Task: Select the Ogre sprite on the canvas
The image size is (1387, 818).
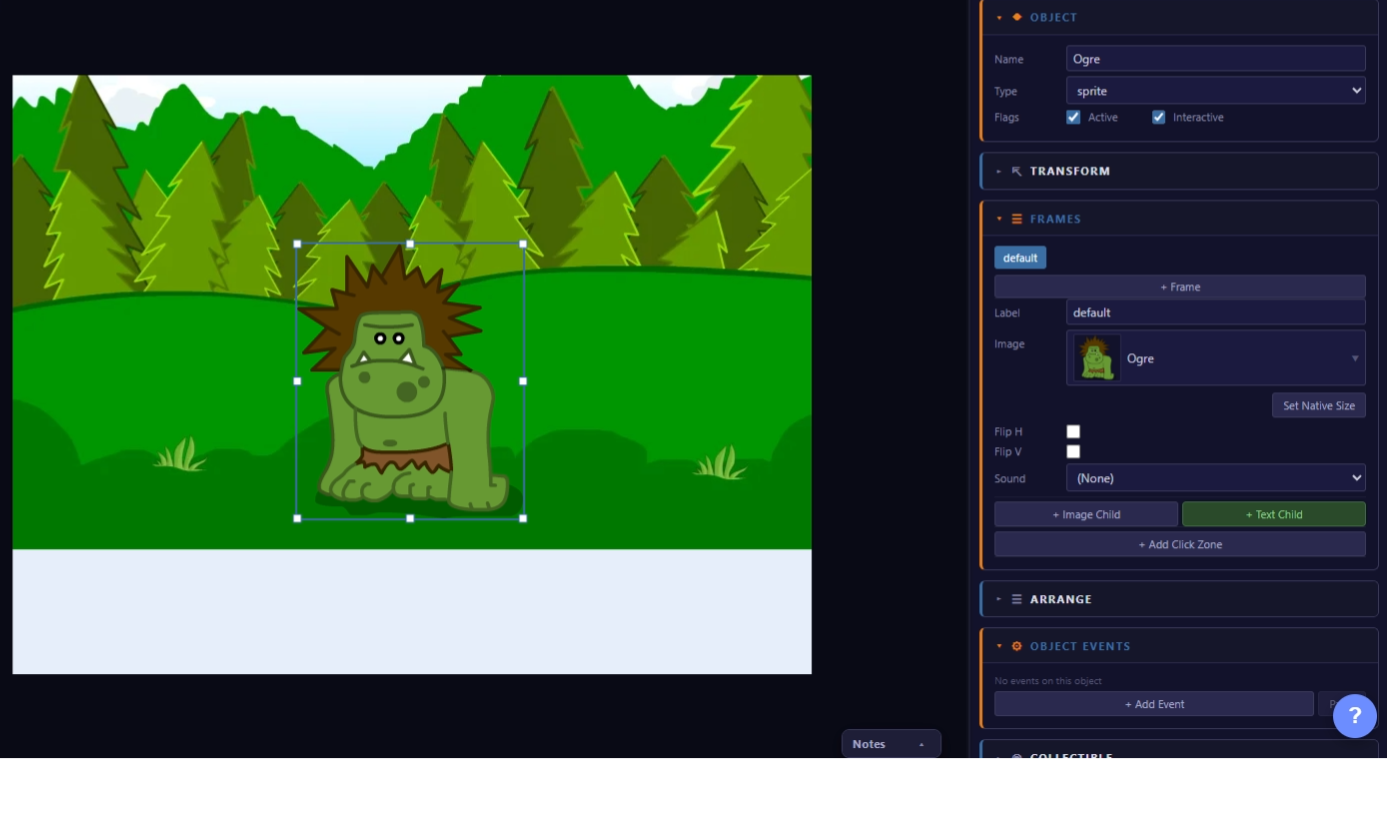Action: [x=410, y=381]
